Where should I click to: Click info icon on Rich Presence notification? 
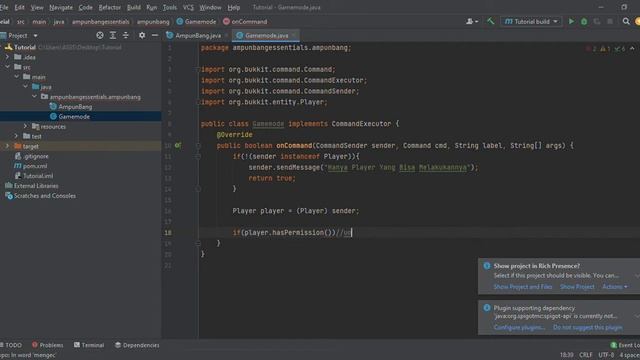[x=487, y=266]
